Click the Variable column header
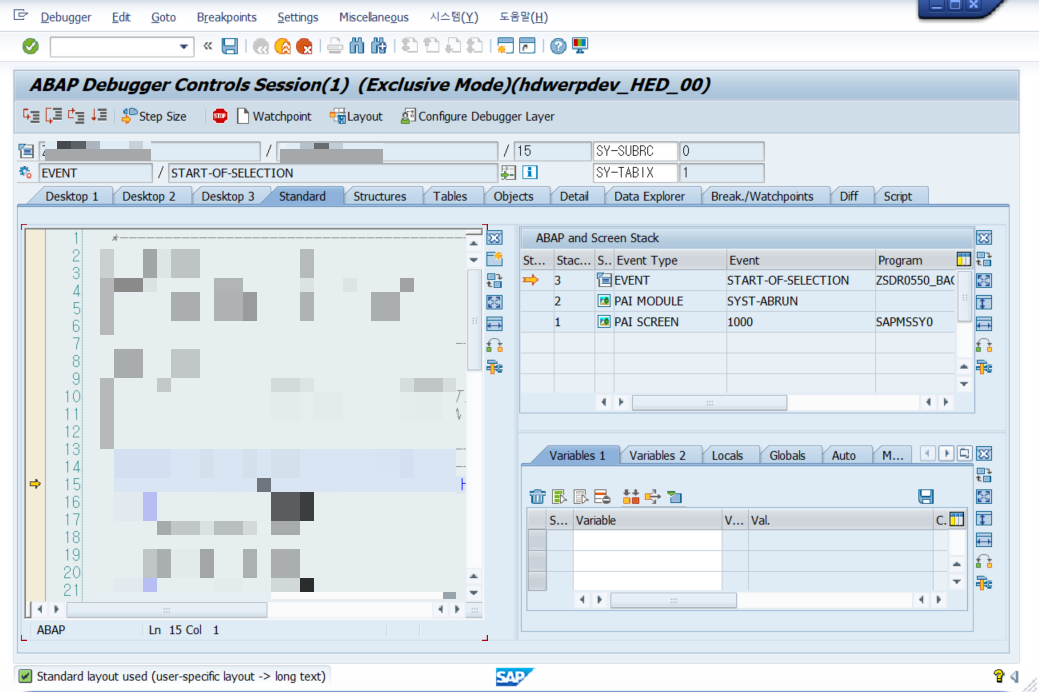Image resolution: width=1039 pixels, height=692 pixels. [647, 520]
